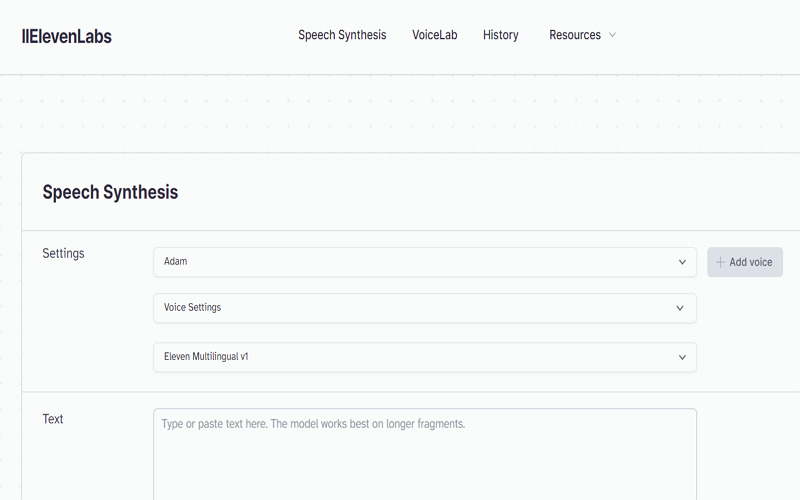
Task: Click the Voice Settings chevron arrow
Action: [680, 308]
